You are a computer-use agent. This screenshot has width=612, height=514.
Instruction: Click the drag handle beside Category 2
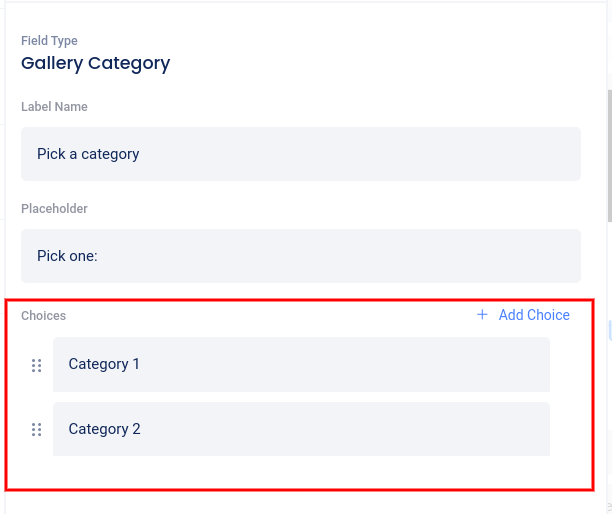(37, 430)
